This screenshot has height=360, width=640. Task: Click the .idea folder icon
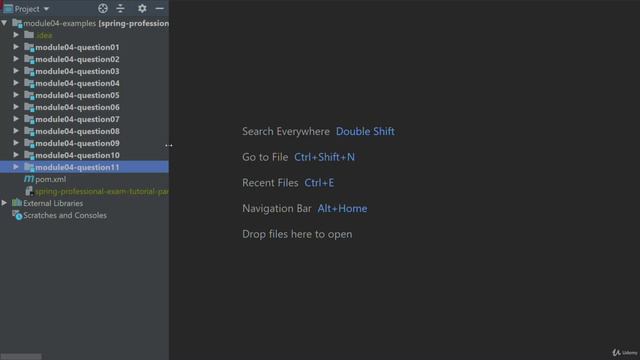29,35
